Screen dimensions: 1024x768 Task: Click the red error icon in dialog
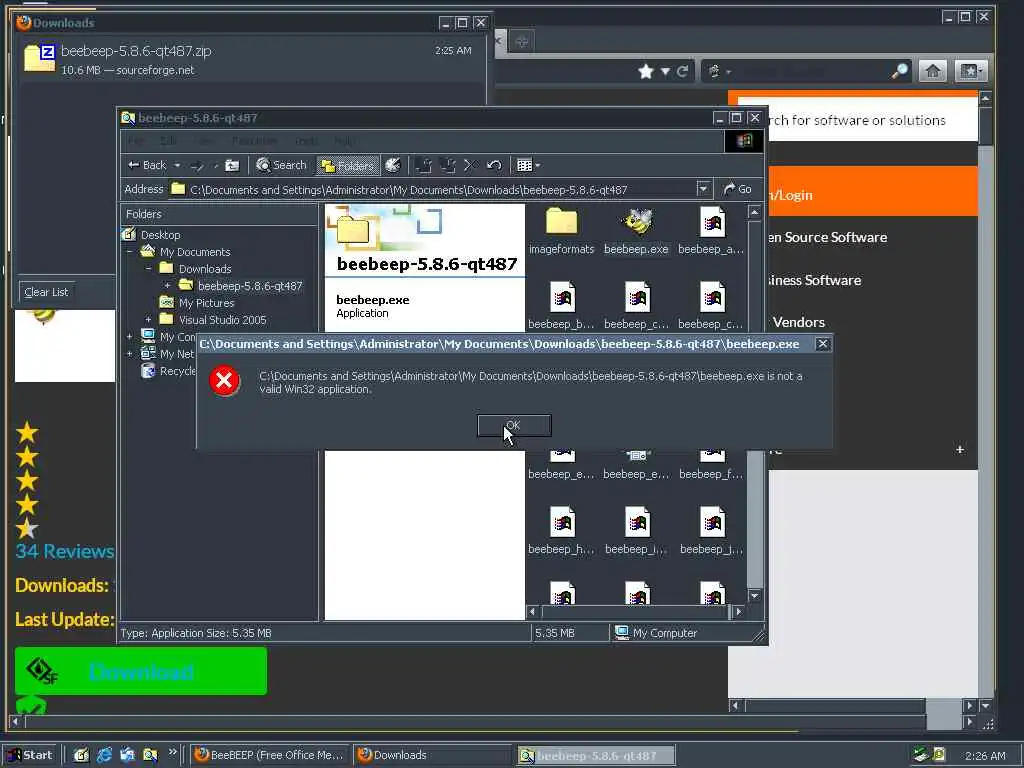tap(224, 380)
